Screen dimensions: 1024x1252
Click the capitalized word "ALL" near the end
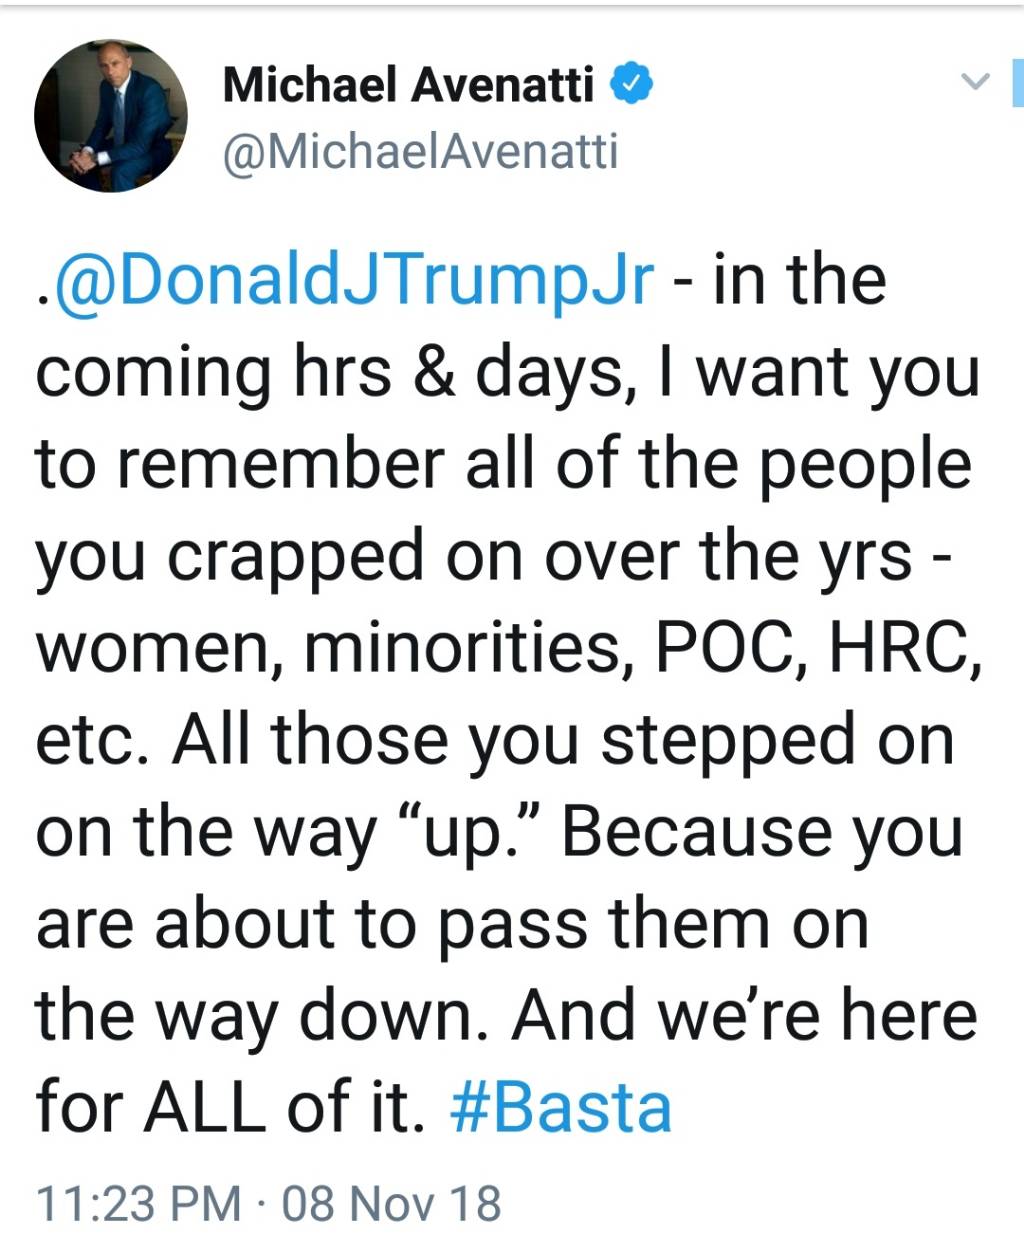tap(208, 1108)
